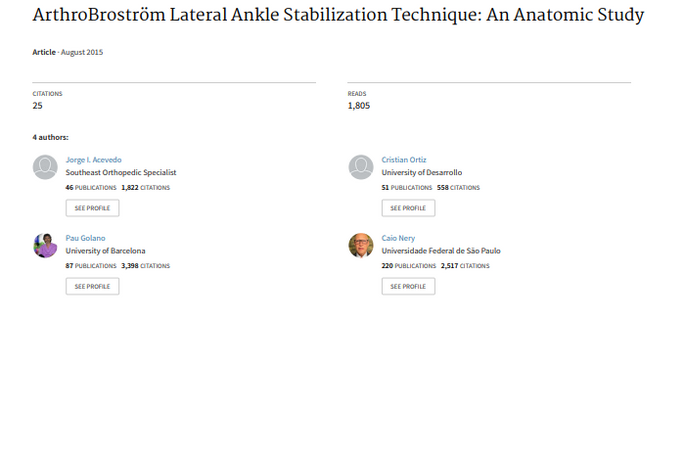Click Caio Nery's profile photo

pyautogui.click(x=361, y=245)
